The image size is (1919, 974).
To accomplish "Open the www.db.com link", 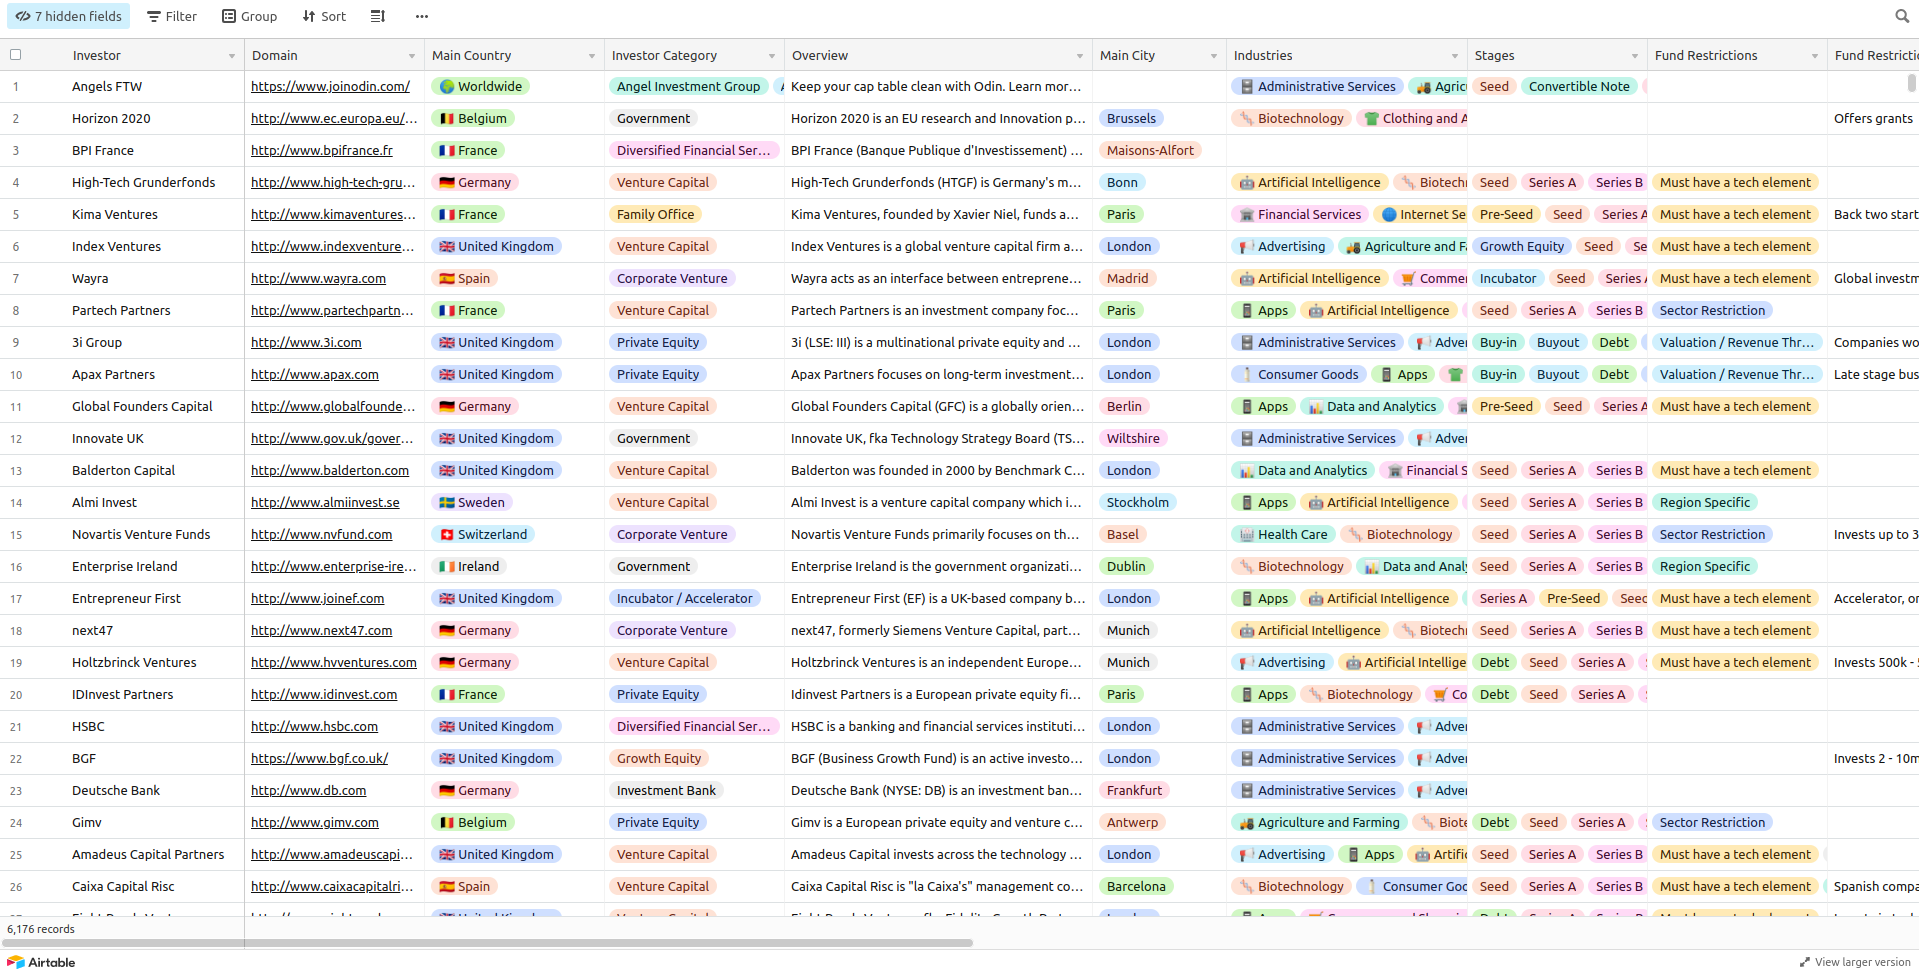I will pyautogui.click(x=308, y=791).
